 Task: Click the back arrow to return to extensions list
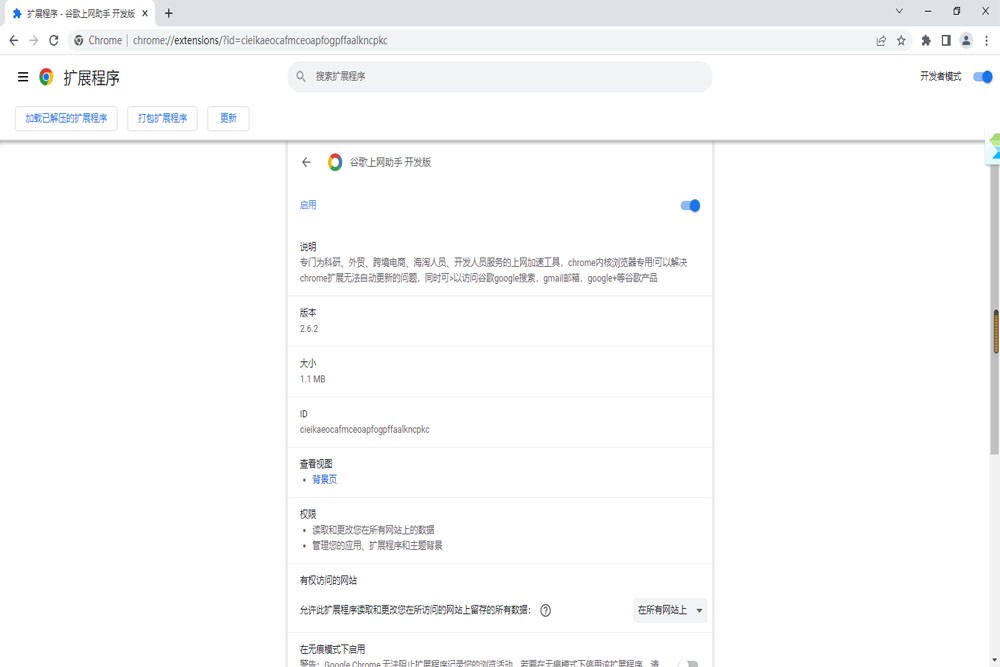coord(307,162)
